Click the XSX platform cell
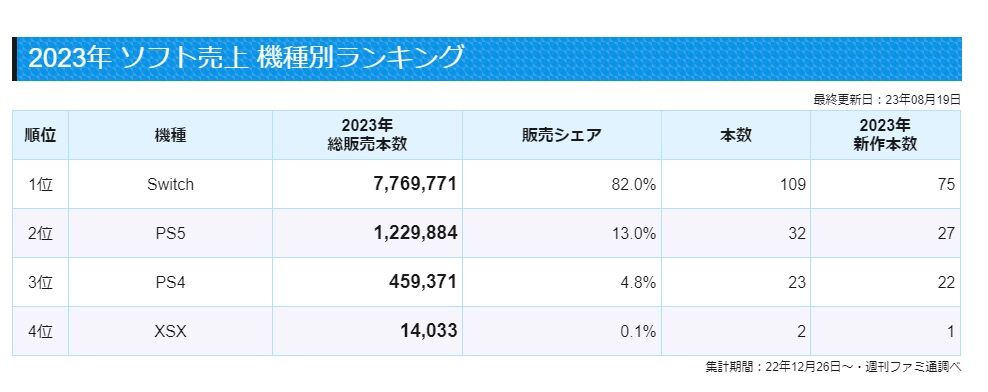The image size is (988, 392). pyautogui.click(x=170, y=331)
